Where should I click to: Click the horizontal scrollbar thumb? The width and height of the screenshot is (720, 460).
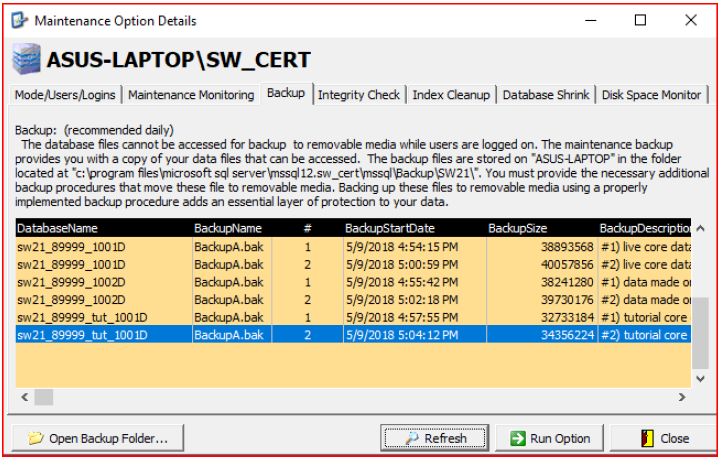pyautogui.click(x=44, y=397)
